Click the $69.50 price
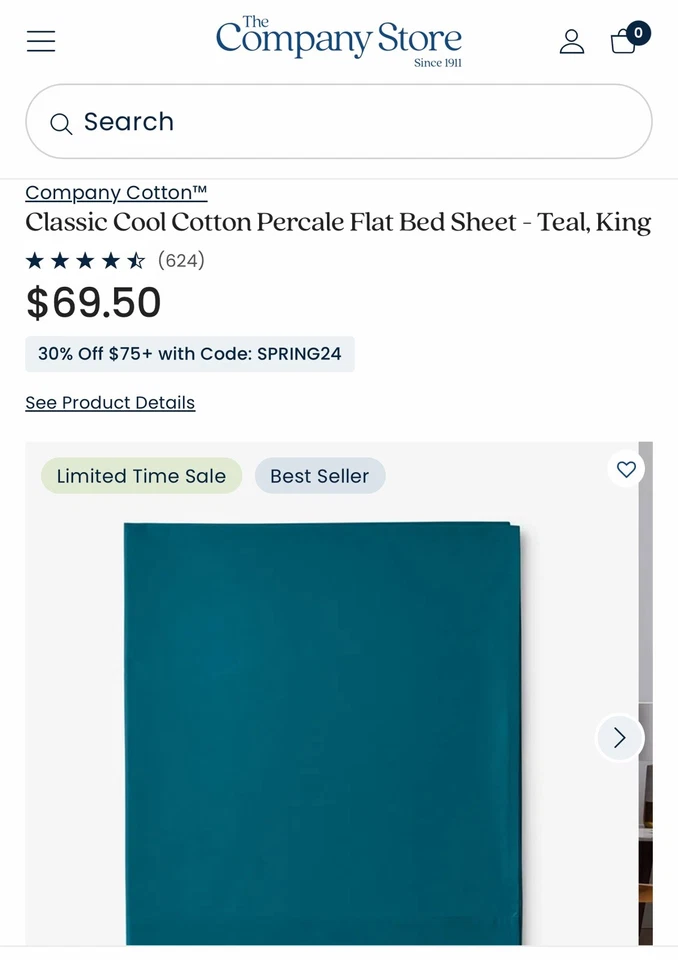Viewport: 678px width, 960px height. point(93,303)
